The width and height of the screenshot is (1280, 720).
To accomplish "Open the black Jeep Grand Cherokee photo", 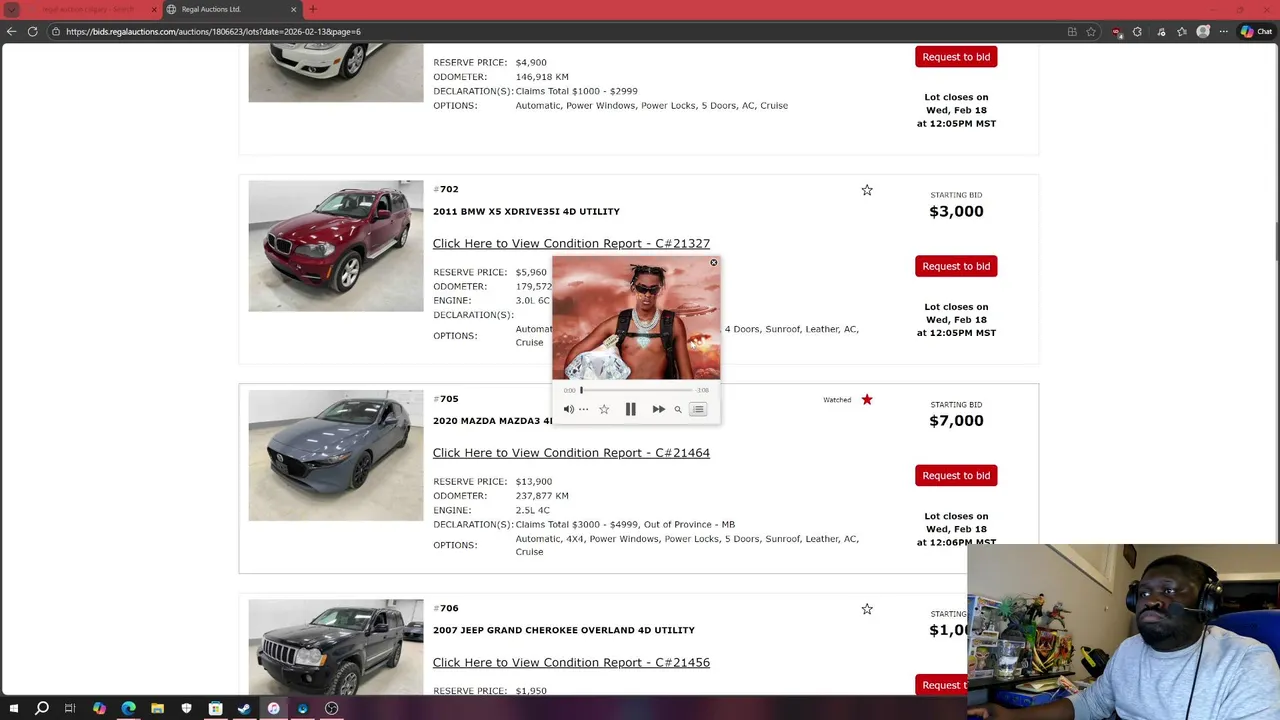I will pos(336,647).
